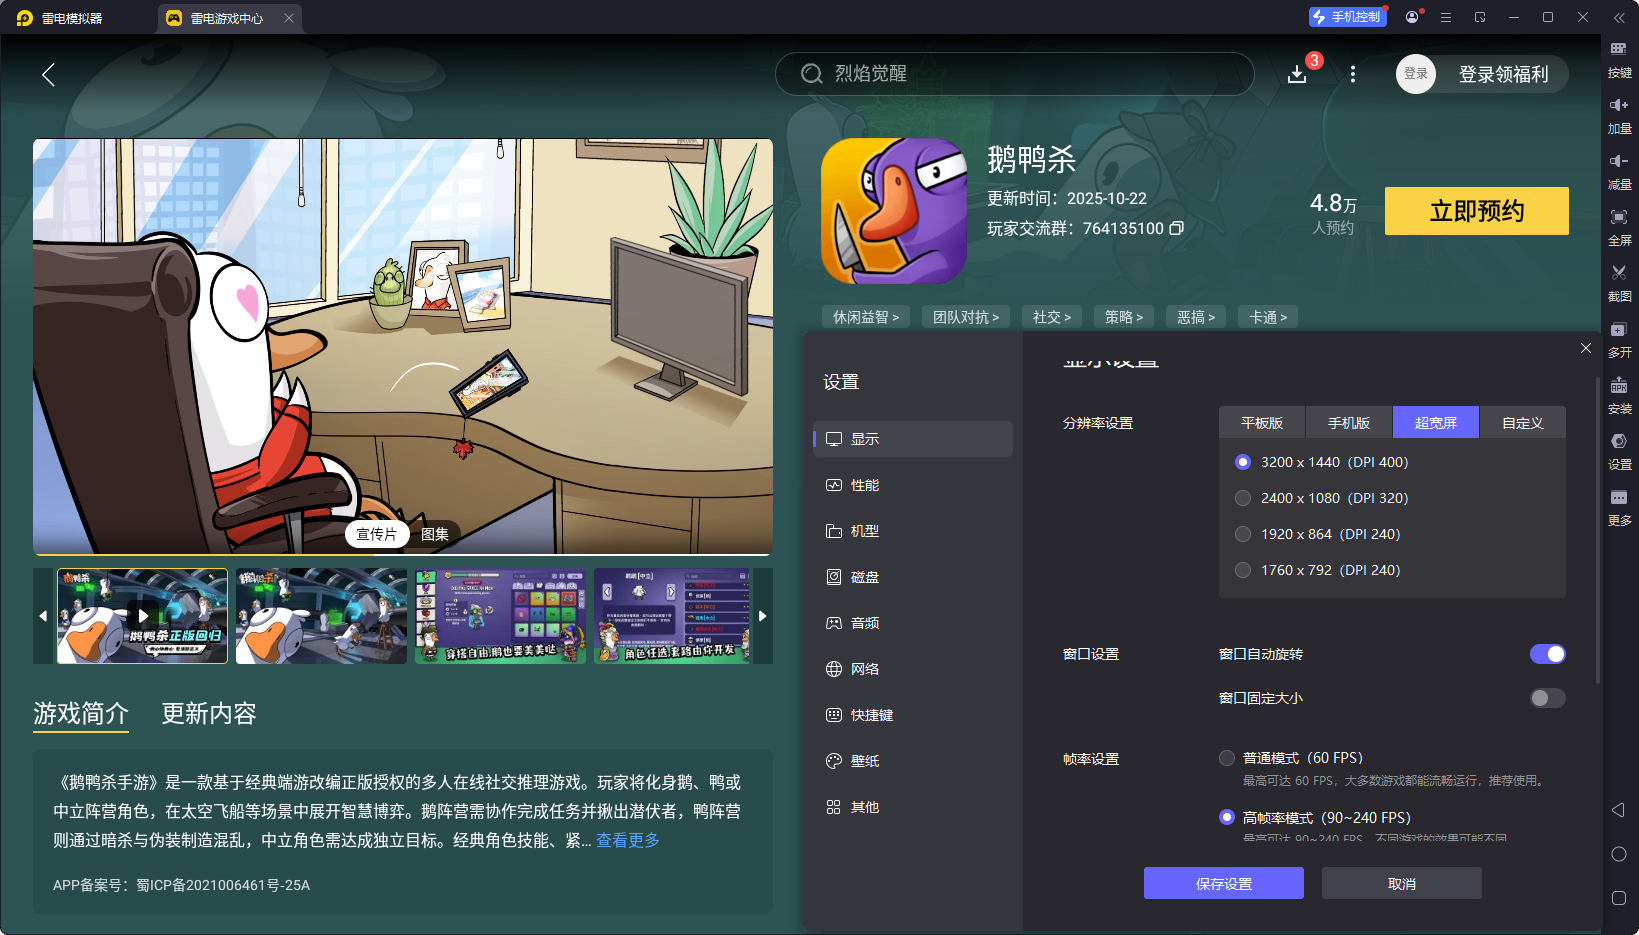Open the 社交 category tag

pos(1052,317)
